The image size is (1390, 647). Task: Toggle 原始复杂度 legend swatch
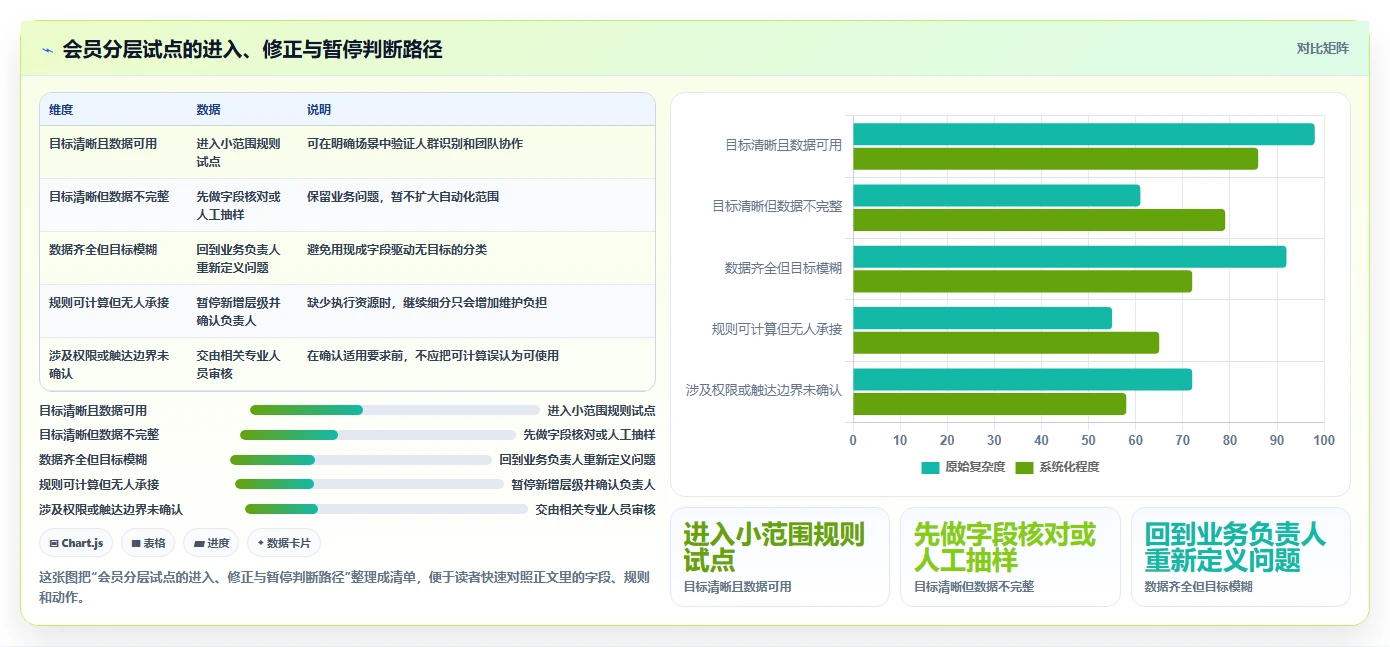[930, 467]
